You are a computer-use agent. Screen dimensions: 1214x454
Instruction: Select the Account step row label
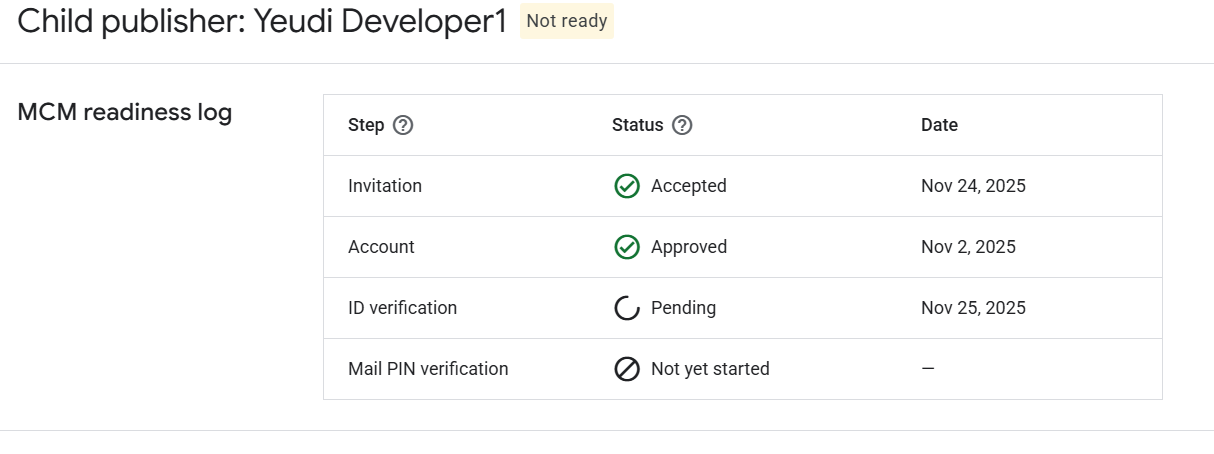click(x=381, y=247)
